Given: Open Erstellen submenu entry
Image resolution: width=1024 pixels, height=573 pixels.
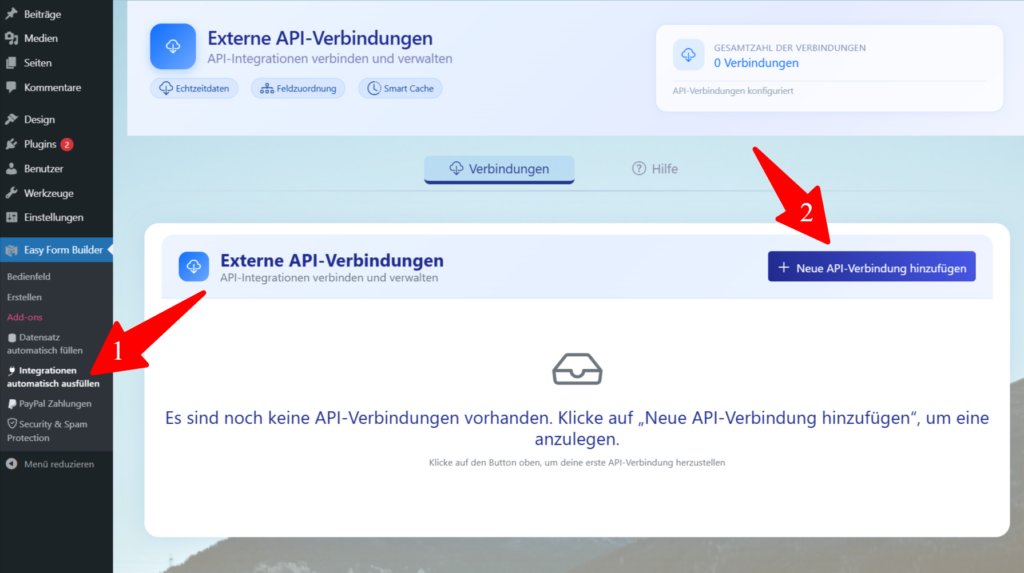Looking at the screenshot, I should pos(24,297).
